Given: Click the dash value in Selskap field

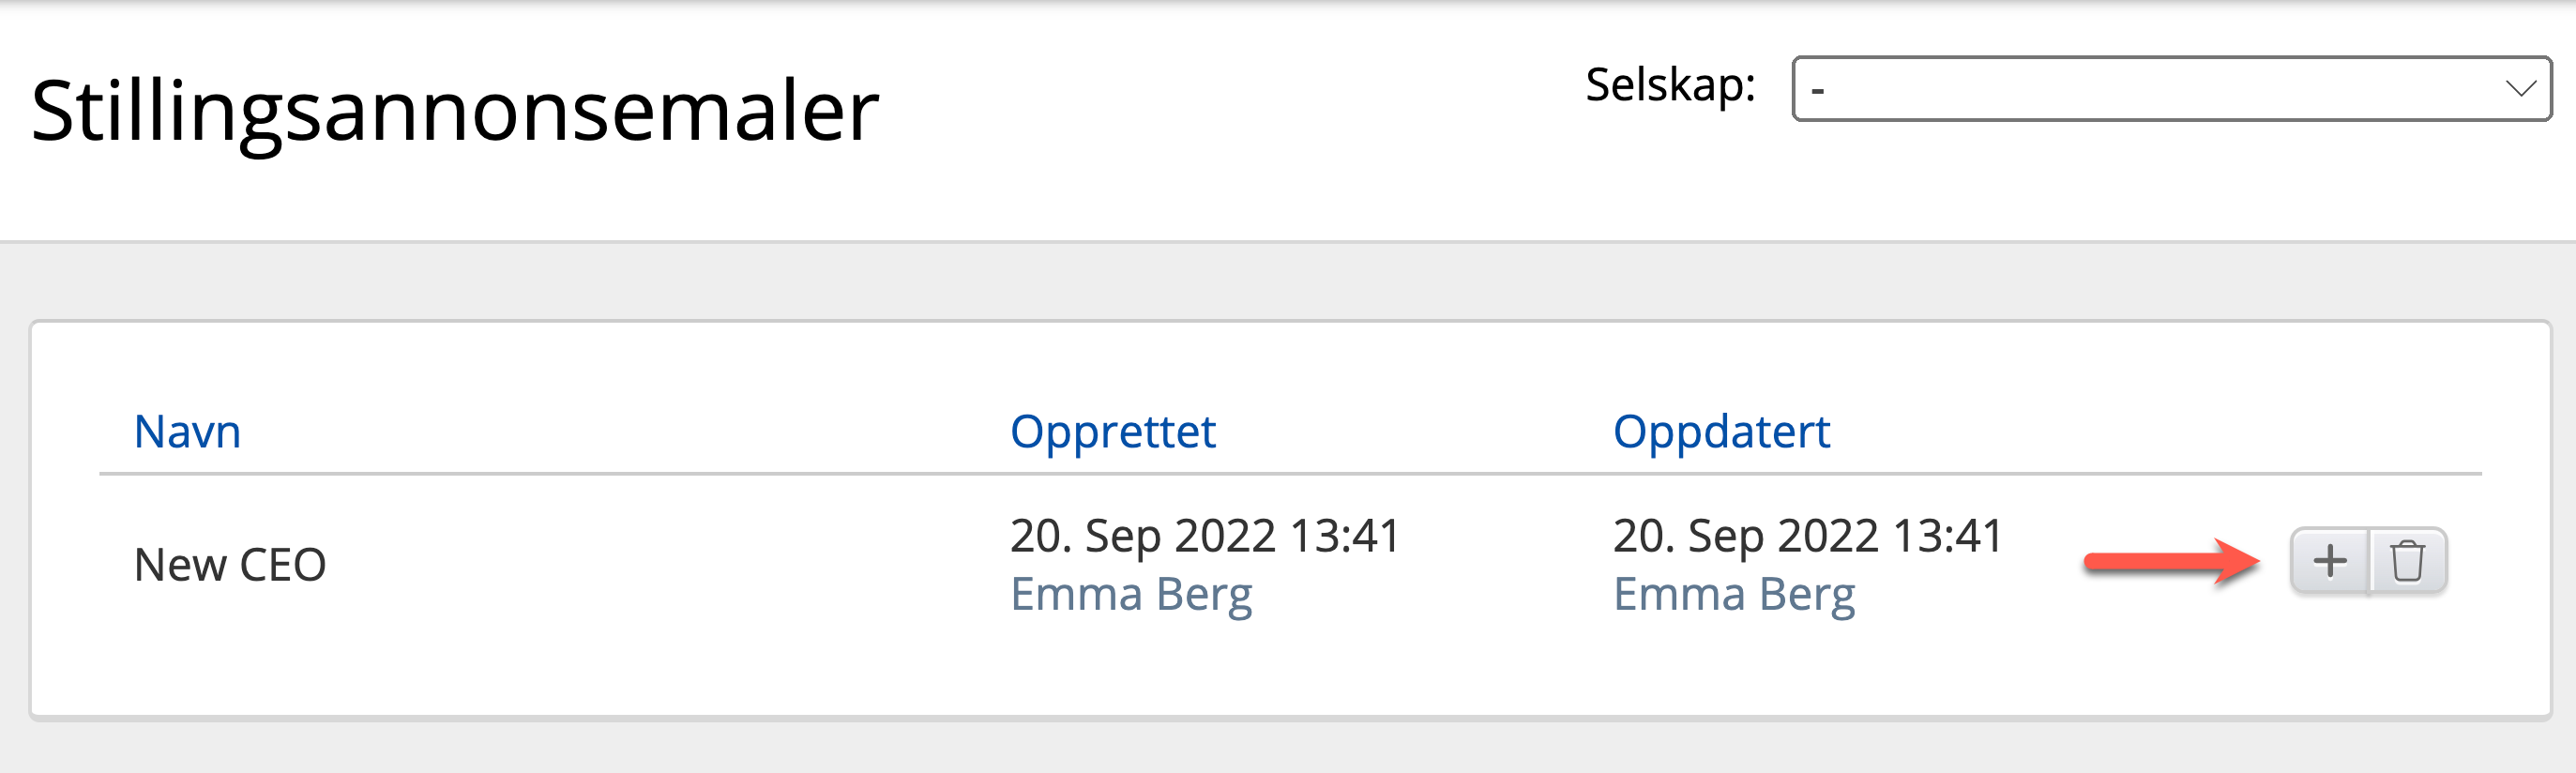Looking at the screenshot, I should [x=1818, y=91].
